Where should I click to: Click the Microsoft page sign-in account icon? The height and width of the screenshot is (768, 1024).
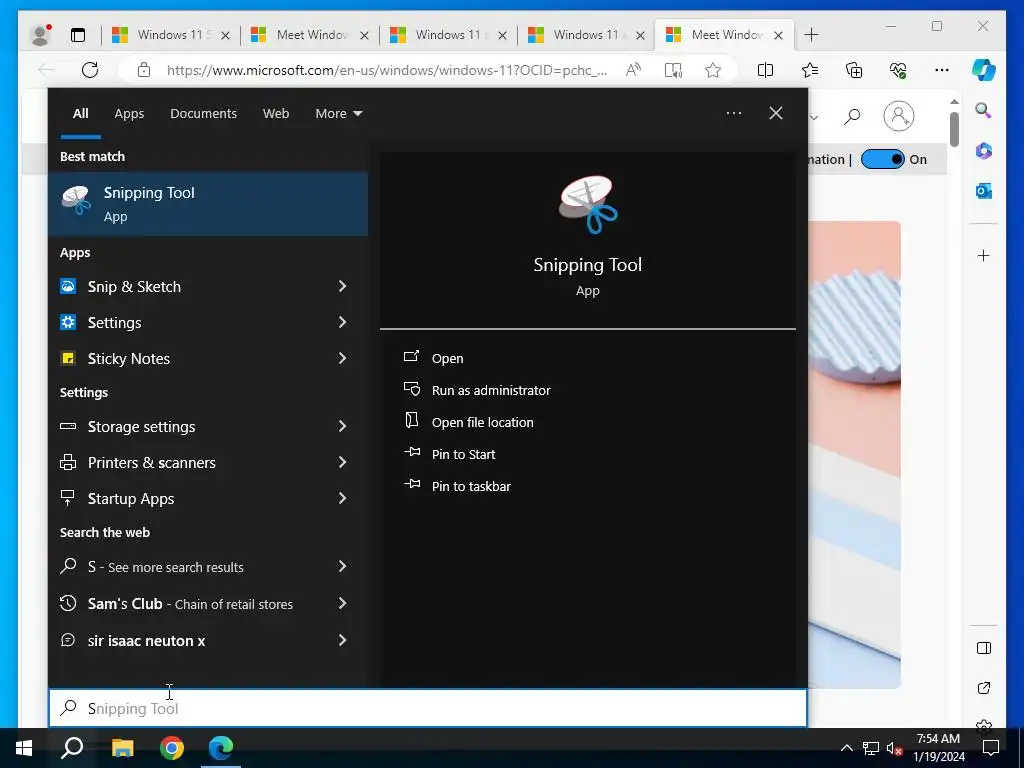[x=899, y=116]
